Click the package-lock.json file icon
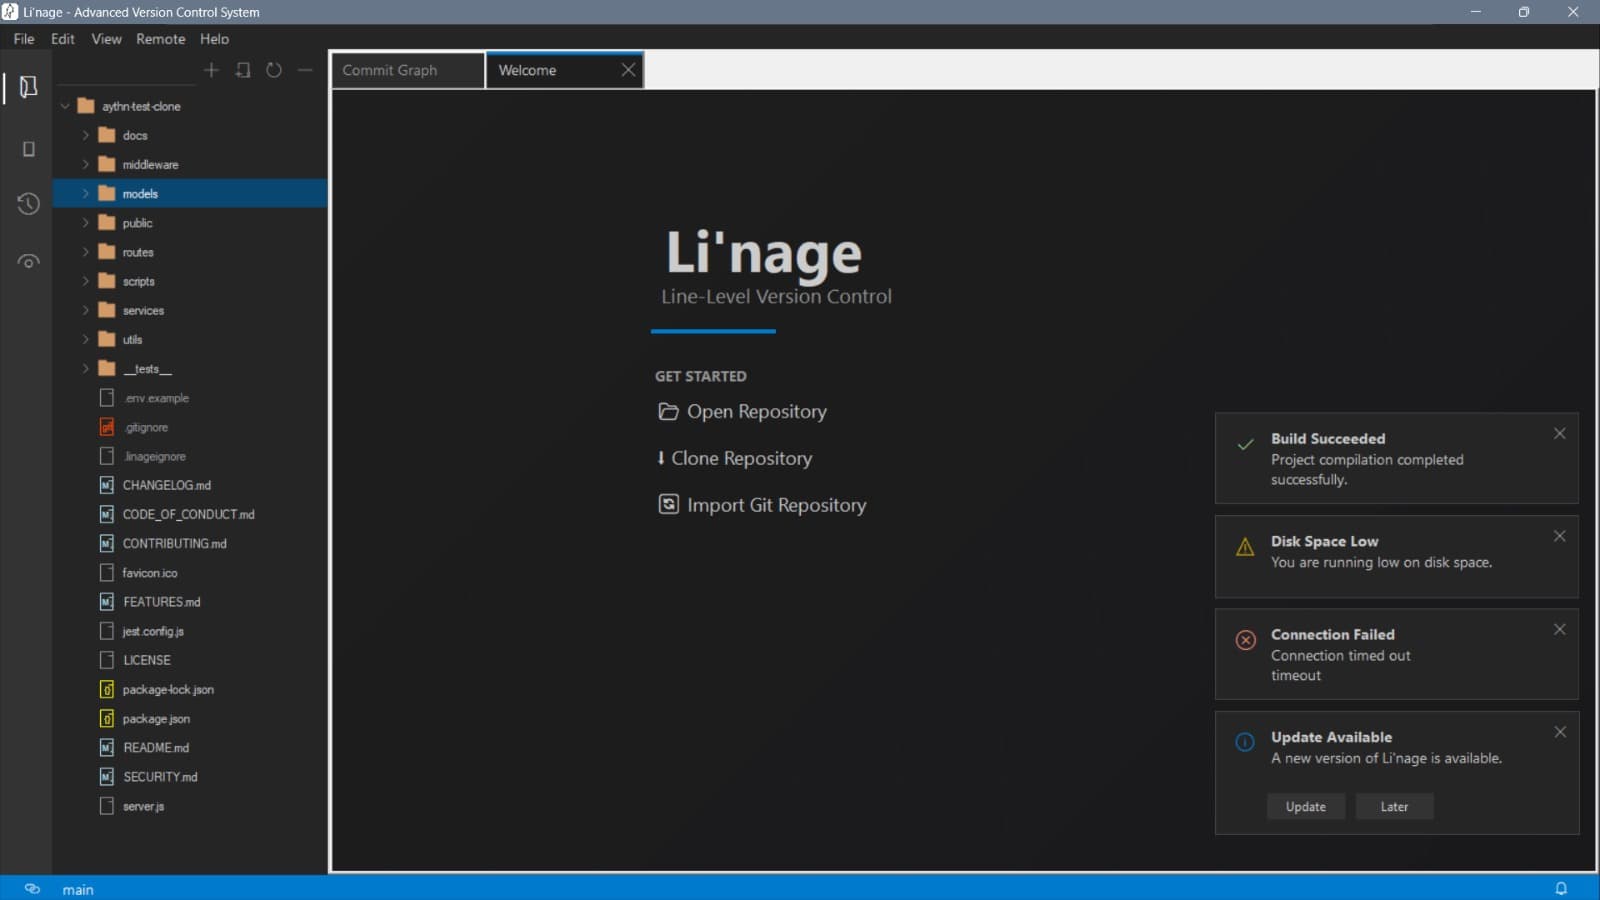The width and height of the screenshot is (1600, 900). pos(107,689)
